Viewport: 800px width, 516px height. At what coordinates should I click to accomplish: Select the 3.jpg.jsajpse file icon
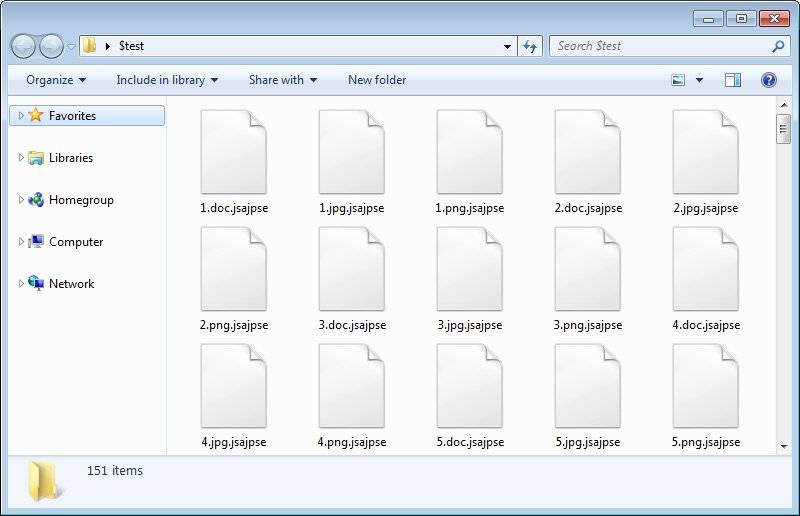(x=469, y=269)
